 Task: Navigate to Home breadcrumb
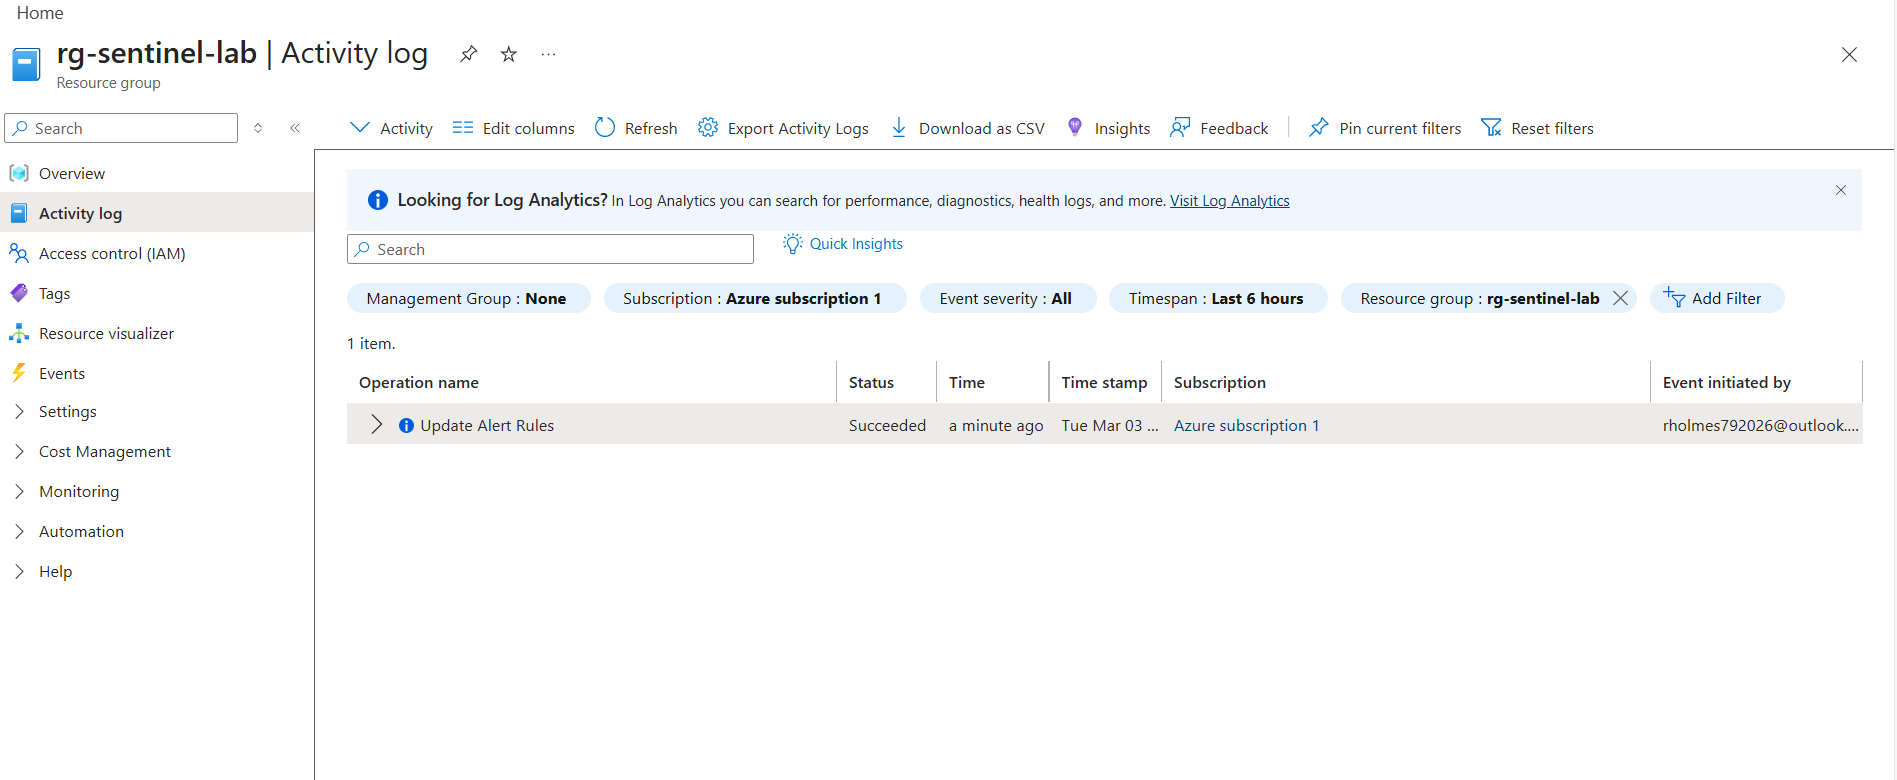[40, 13]
